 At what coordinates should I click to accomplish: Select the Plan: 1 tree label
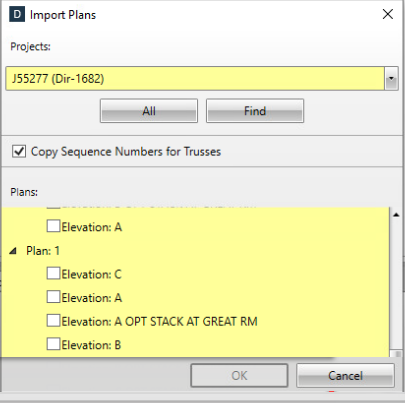(43, 251)
